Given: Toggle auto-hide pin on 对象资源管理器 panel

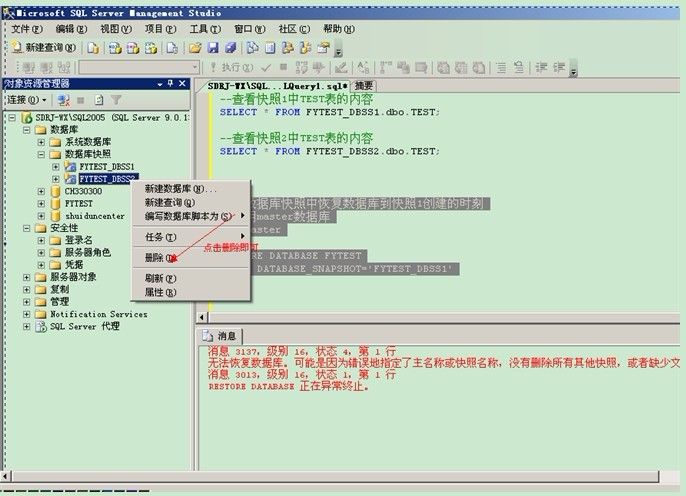Looking at the screenshot, I should [x=171, y=84].
